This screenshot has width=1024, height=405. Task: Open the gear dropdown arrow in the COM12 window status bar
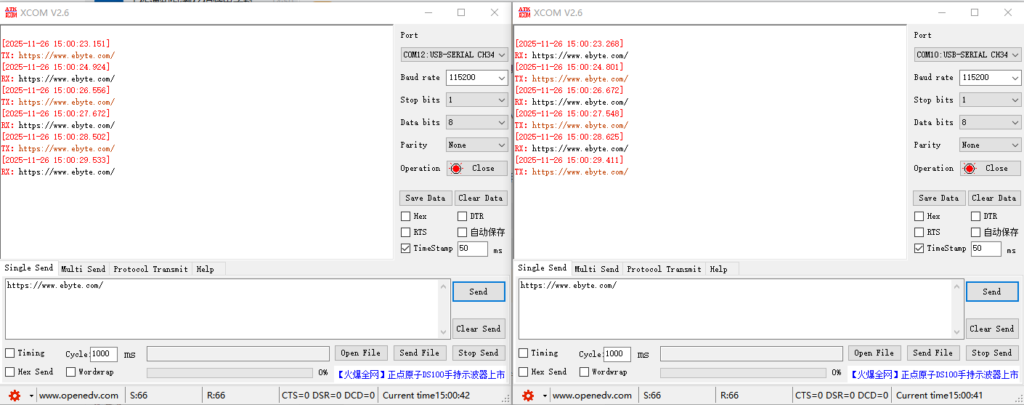pyautogui.click(x=33, y=395)
